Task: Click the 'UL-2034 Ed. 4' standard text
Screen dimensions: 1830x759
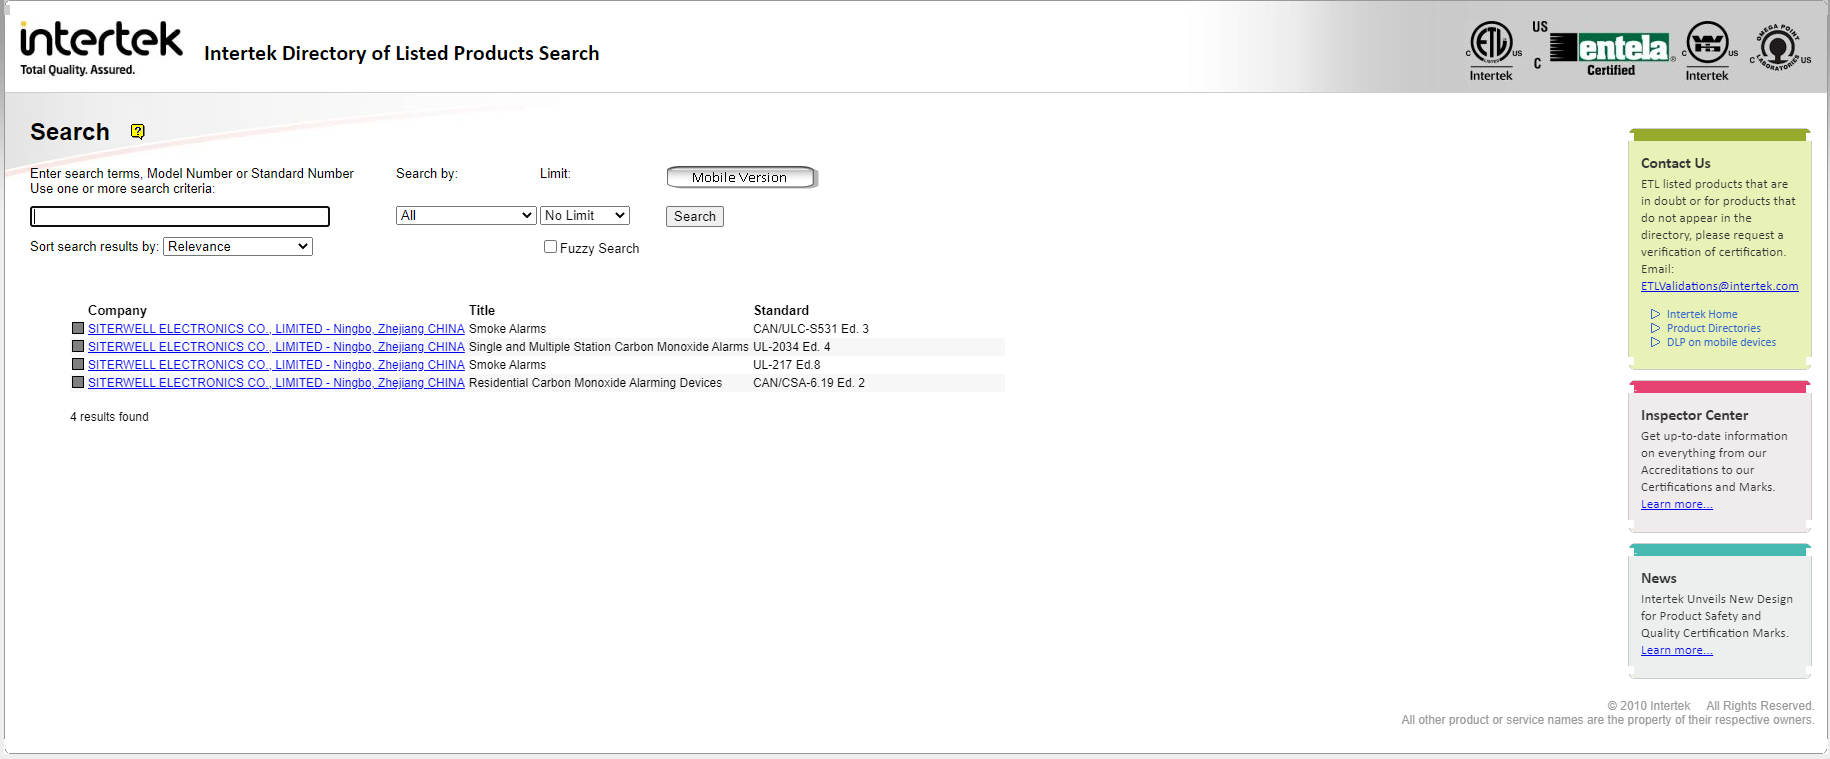Action: (x=791, y=347)
